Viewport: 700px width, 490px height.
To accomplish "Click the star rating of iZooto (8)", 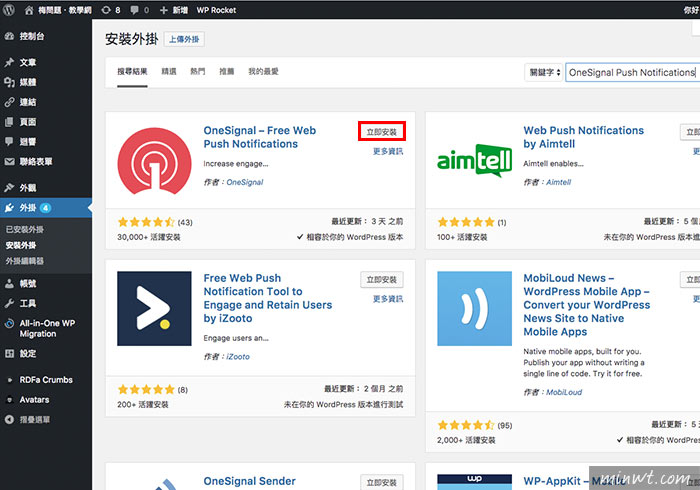I will tap(146, 390).
